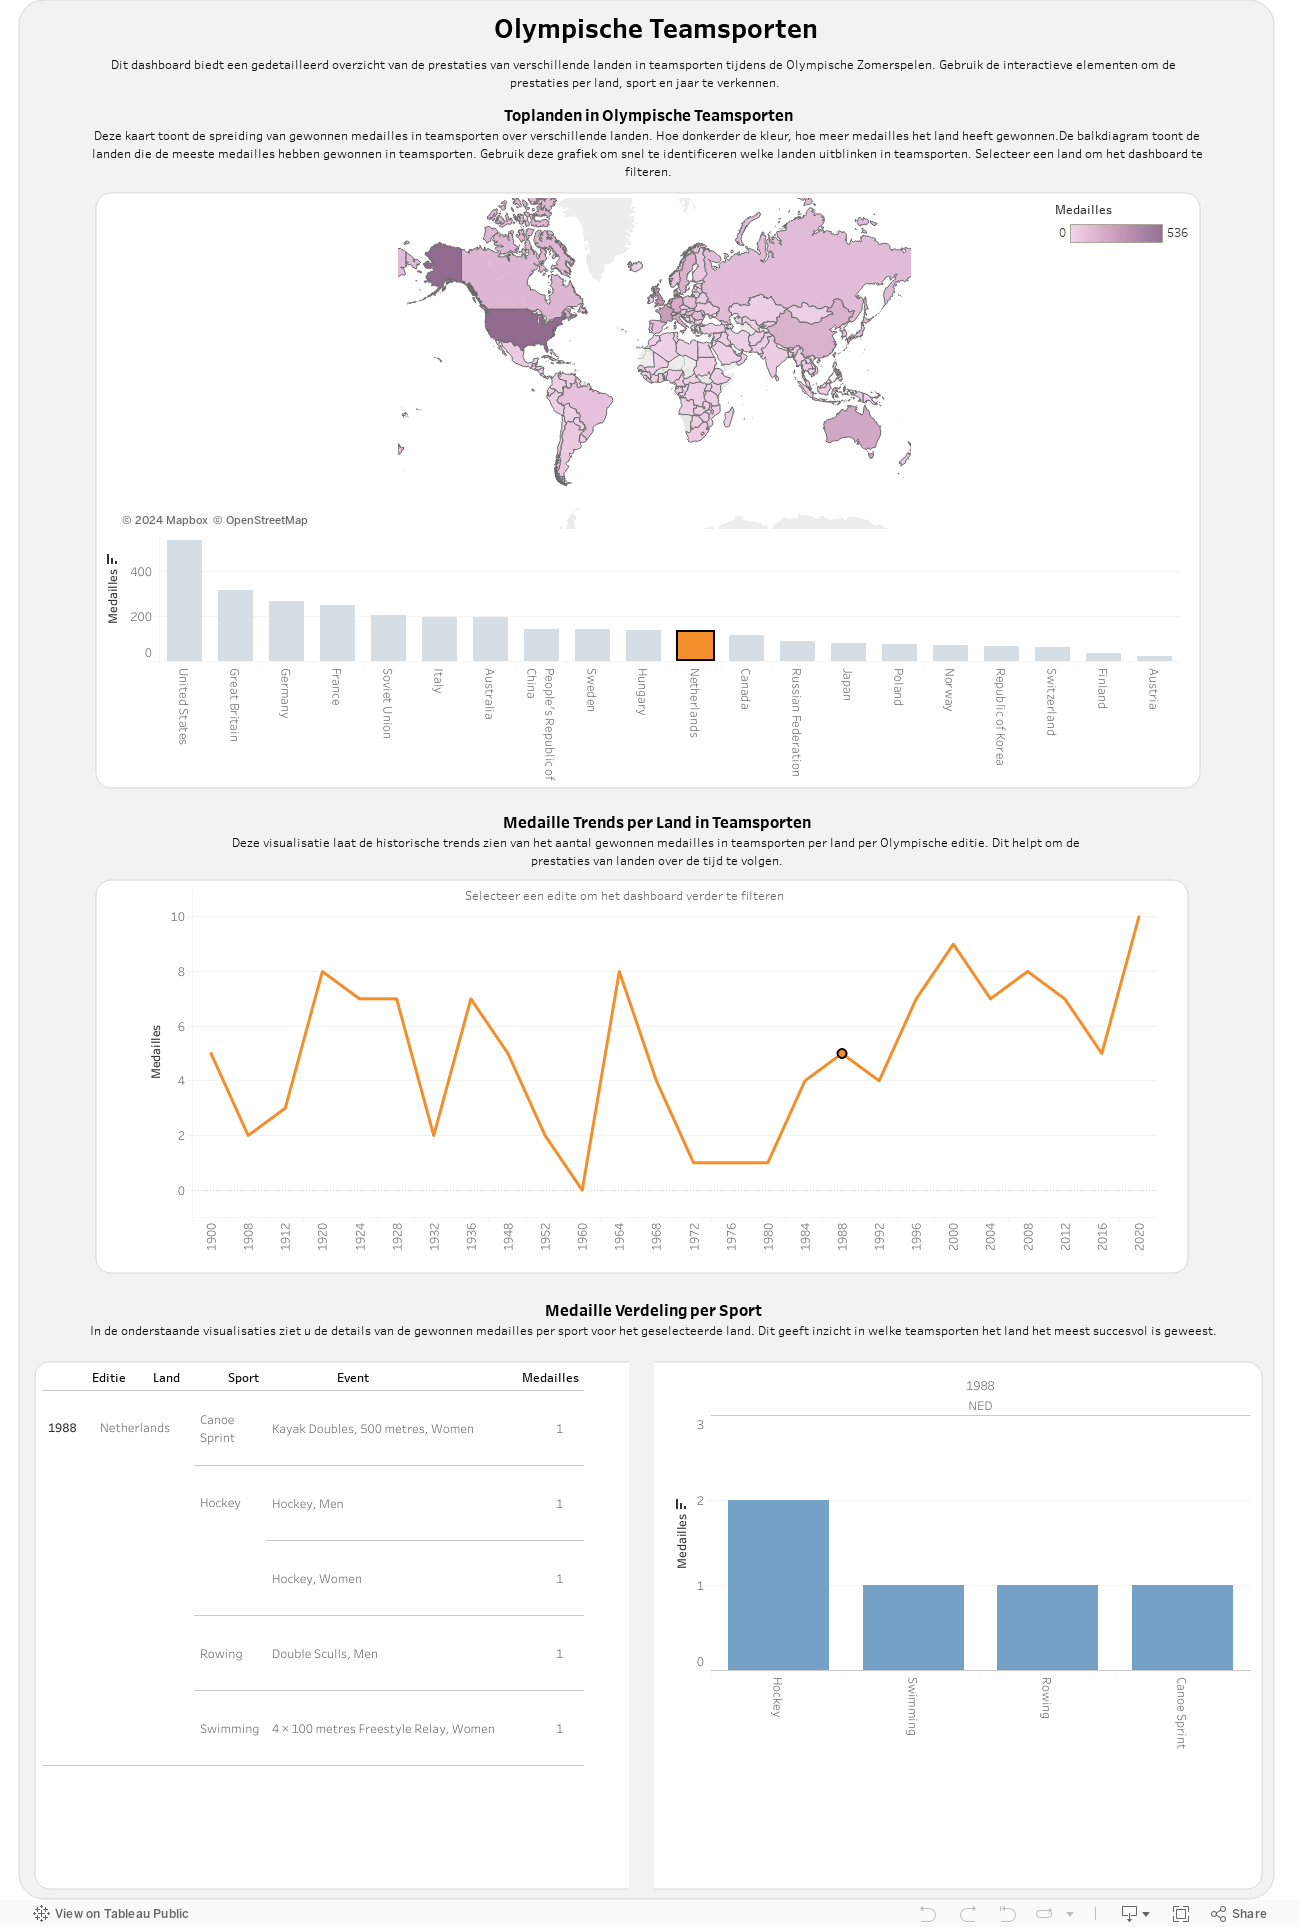Select the Germany bar
This screenshot has width=1300, height=1927.
click(286, 631)
